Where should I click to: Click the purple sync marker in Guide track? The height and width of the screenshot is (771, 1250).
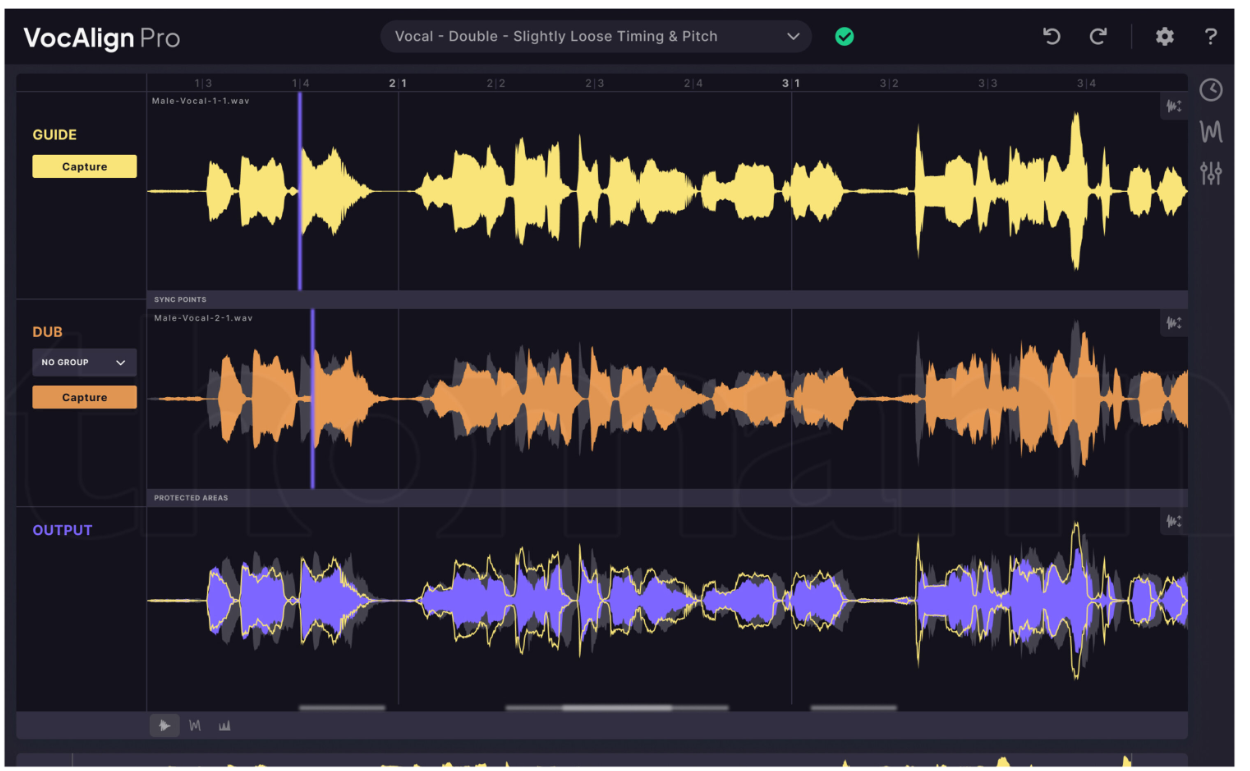[x=300, y=190]
